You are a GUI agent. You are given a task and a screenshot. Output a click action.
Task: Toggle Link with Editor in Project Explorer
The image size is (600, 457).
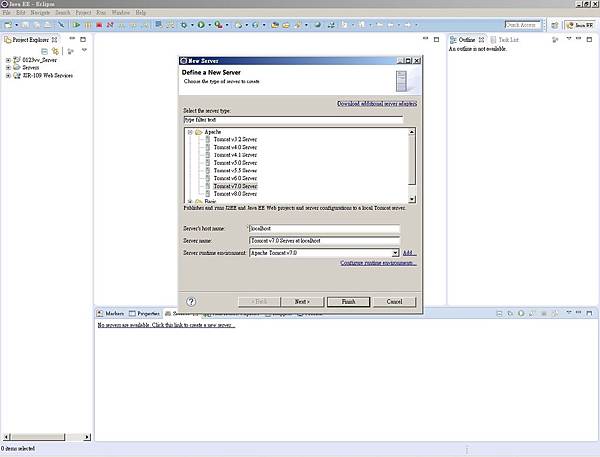coord(55,51)
